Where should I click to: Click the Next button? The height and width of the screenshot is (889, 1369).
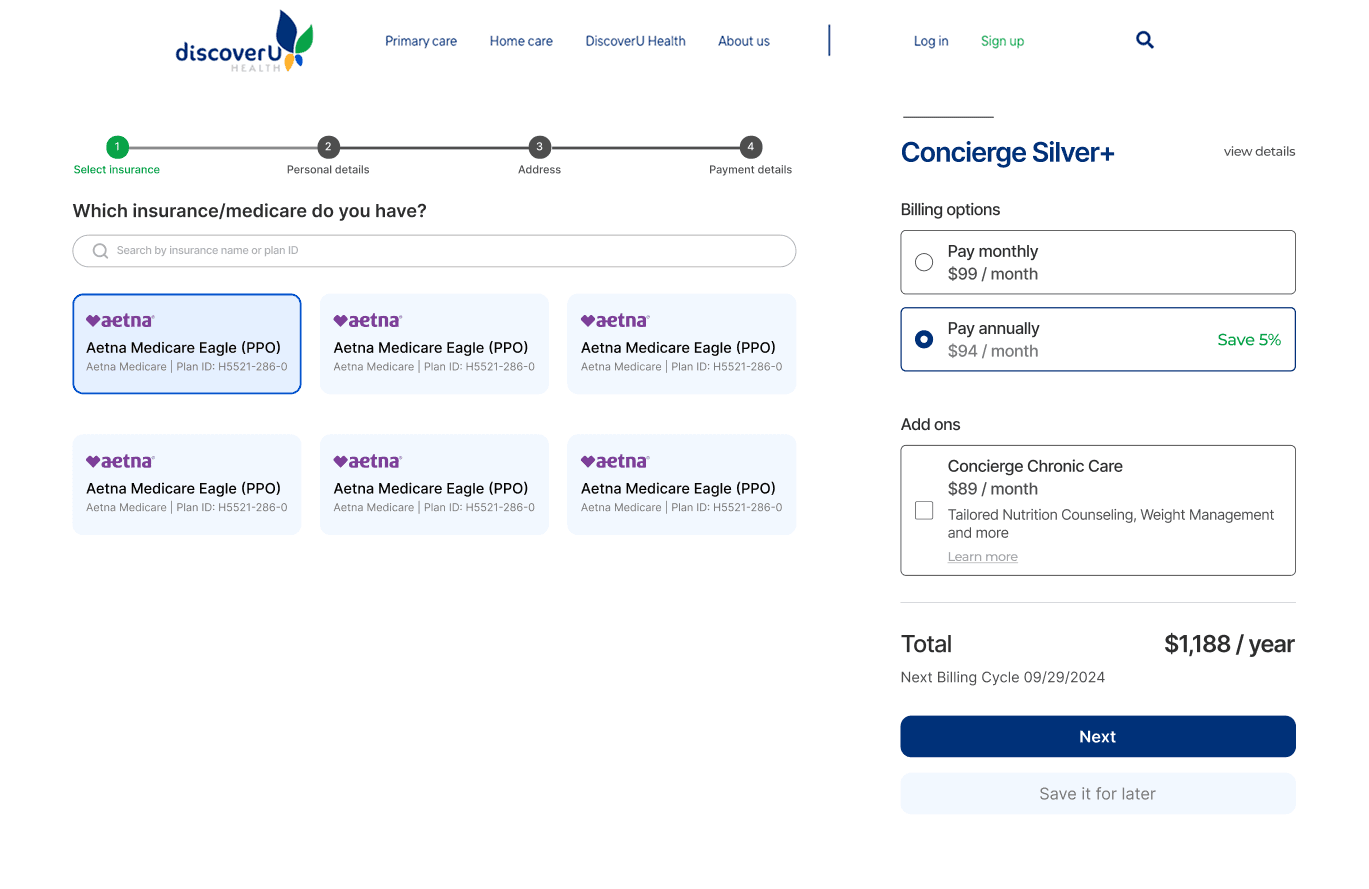tap(1098, 736)
